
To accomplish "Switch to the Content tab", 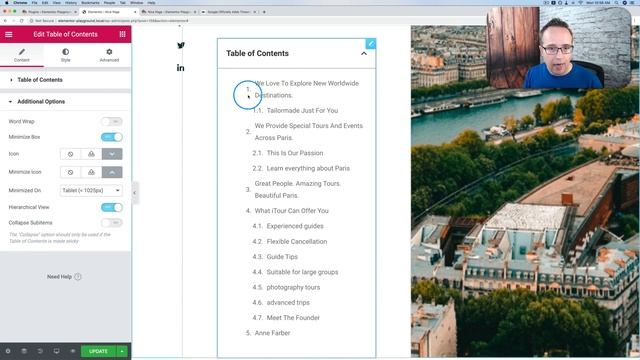I will click(22, 55).
